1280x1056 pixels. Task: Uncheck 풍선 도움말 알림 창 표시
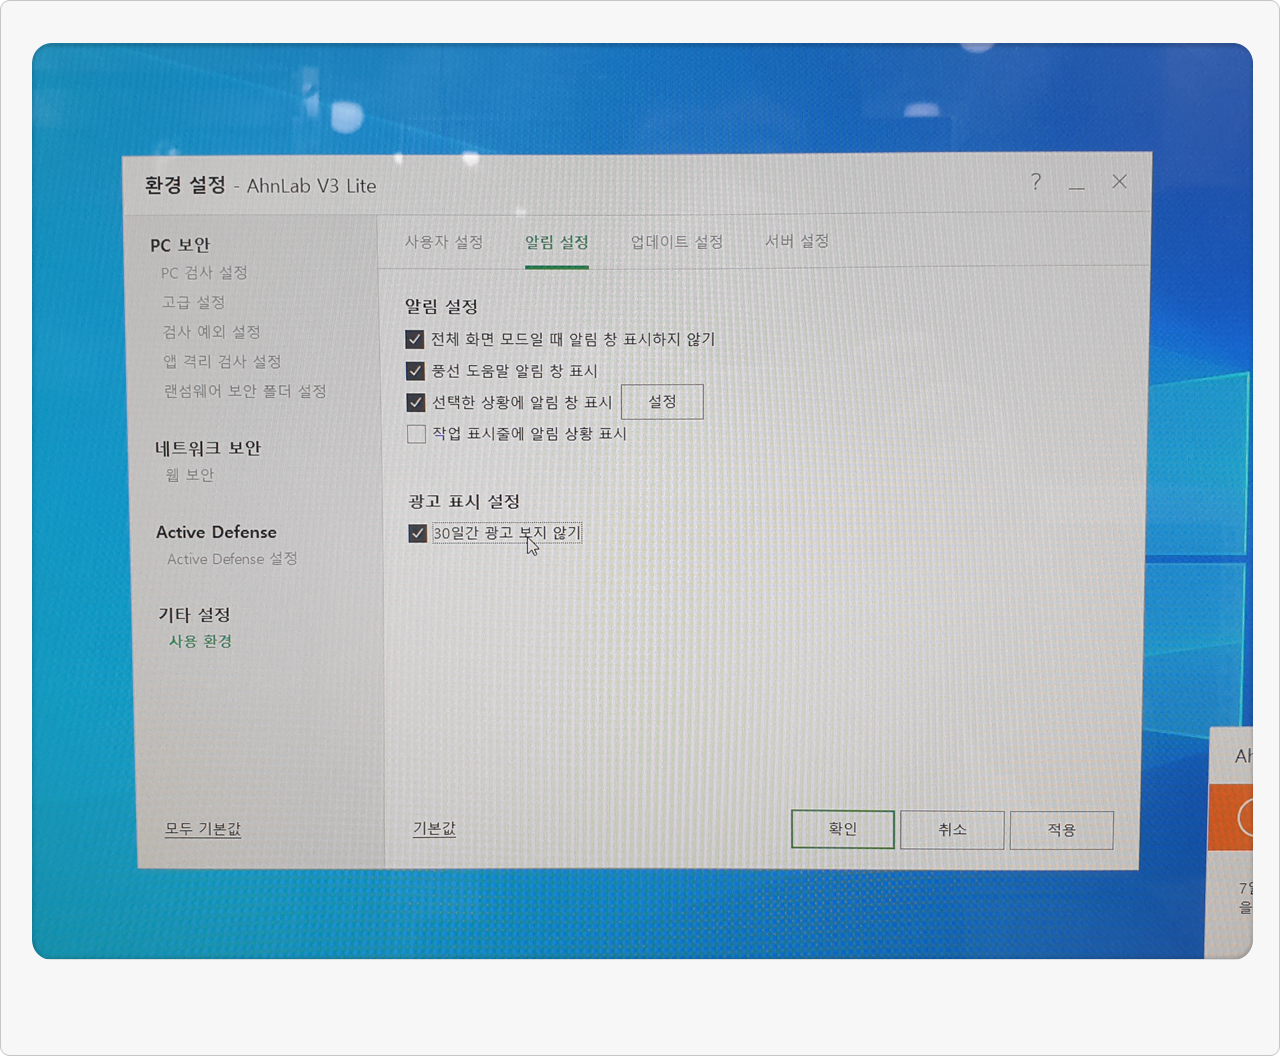click(x=416, y=371)
